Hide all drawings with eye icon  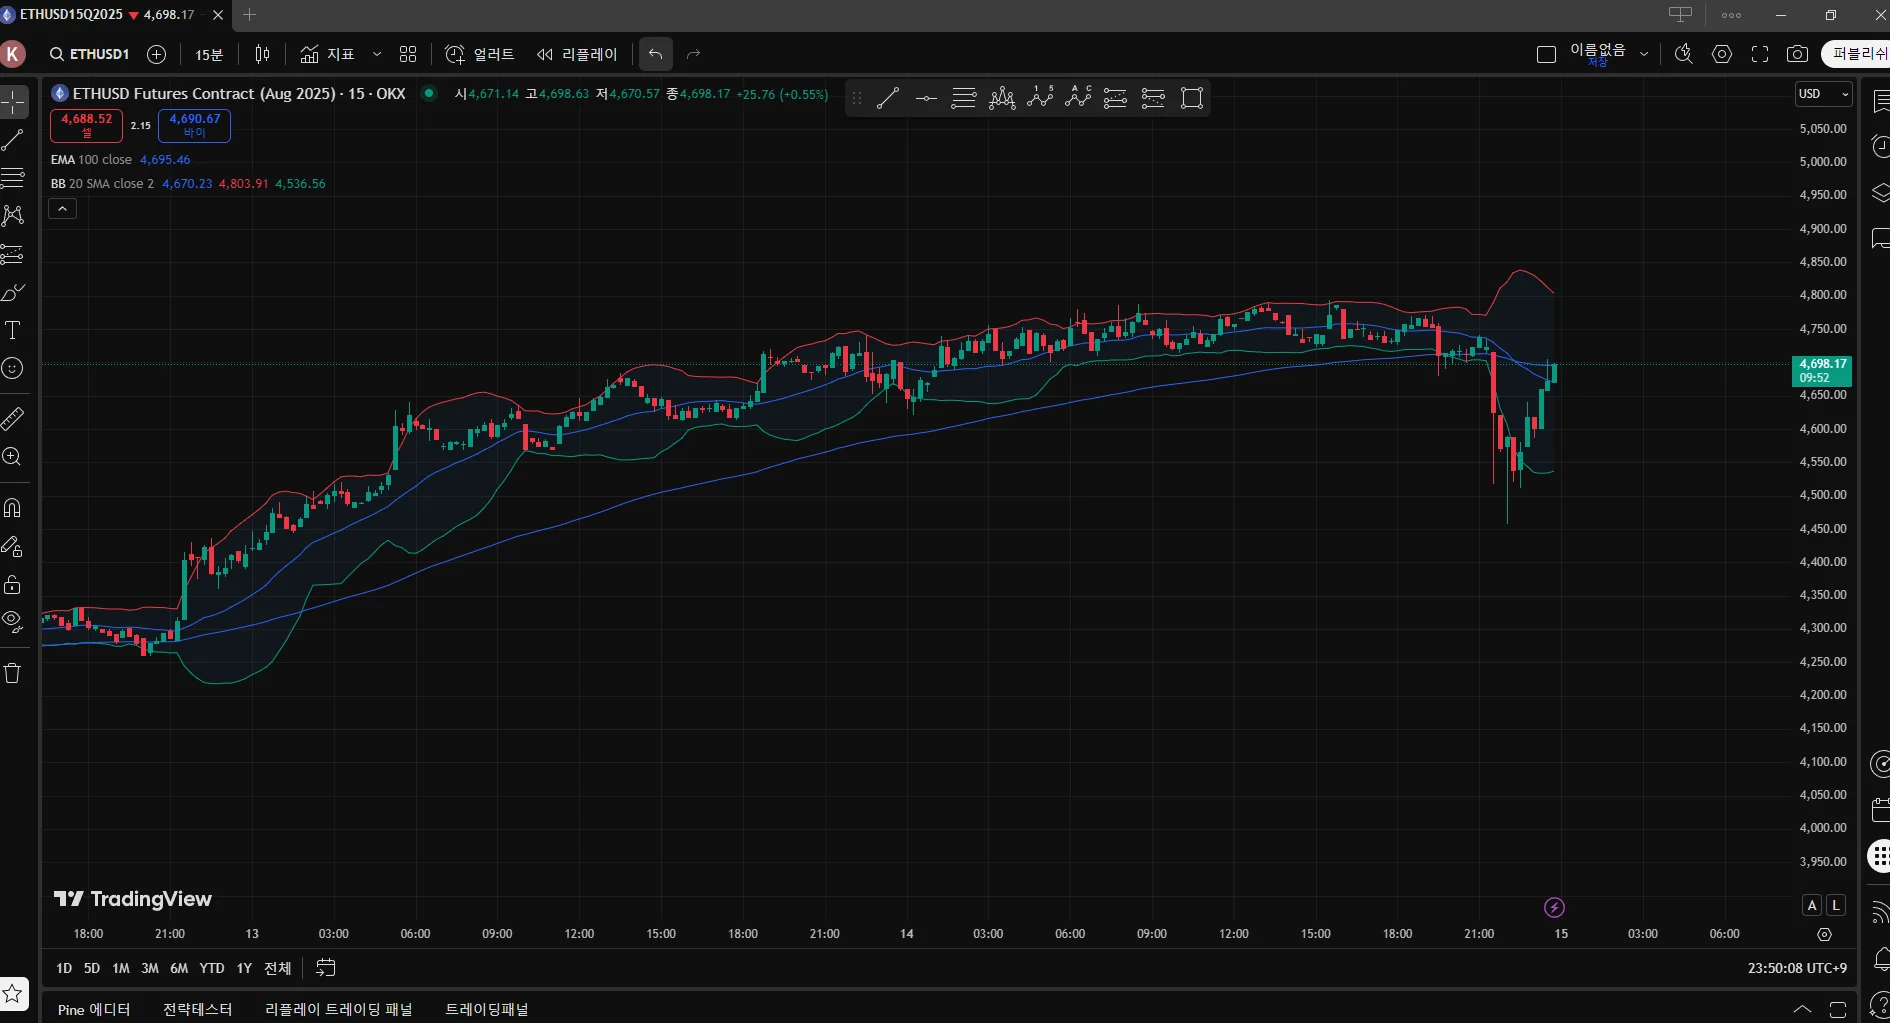[13, 621]
